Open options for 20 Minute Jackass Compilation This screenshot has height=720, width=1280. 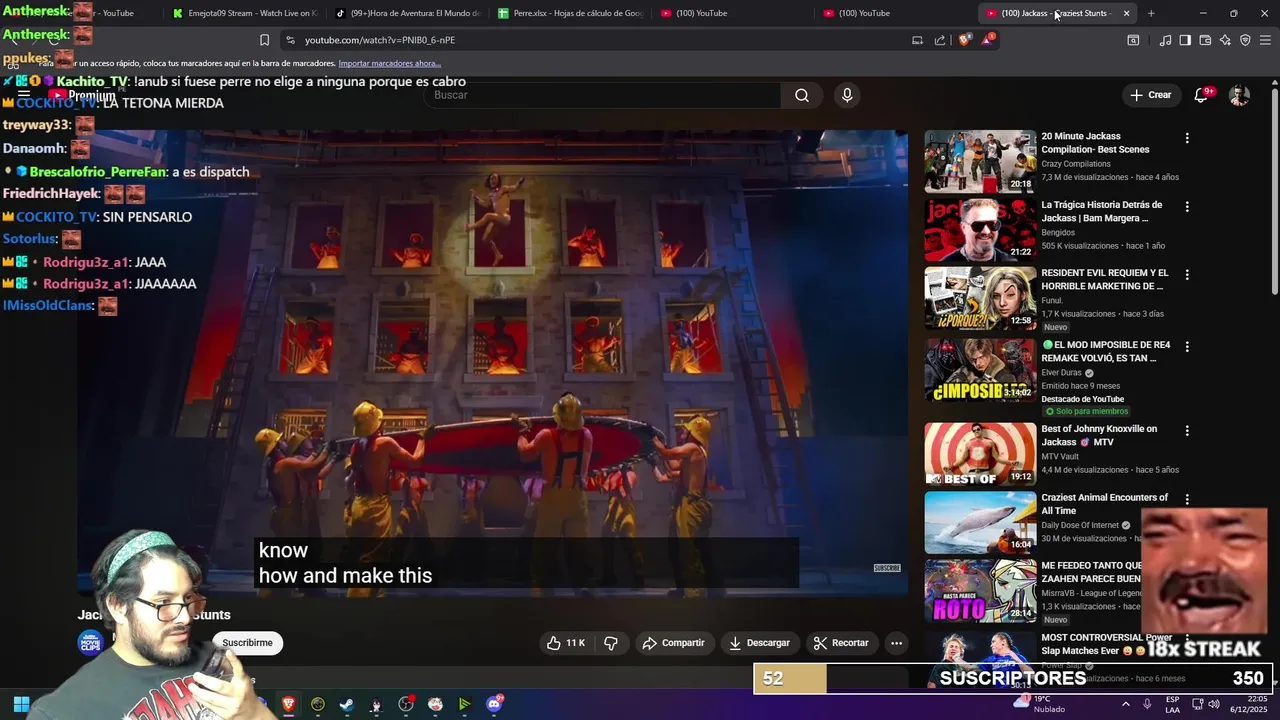1187,138
